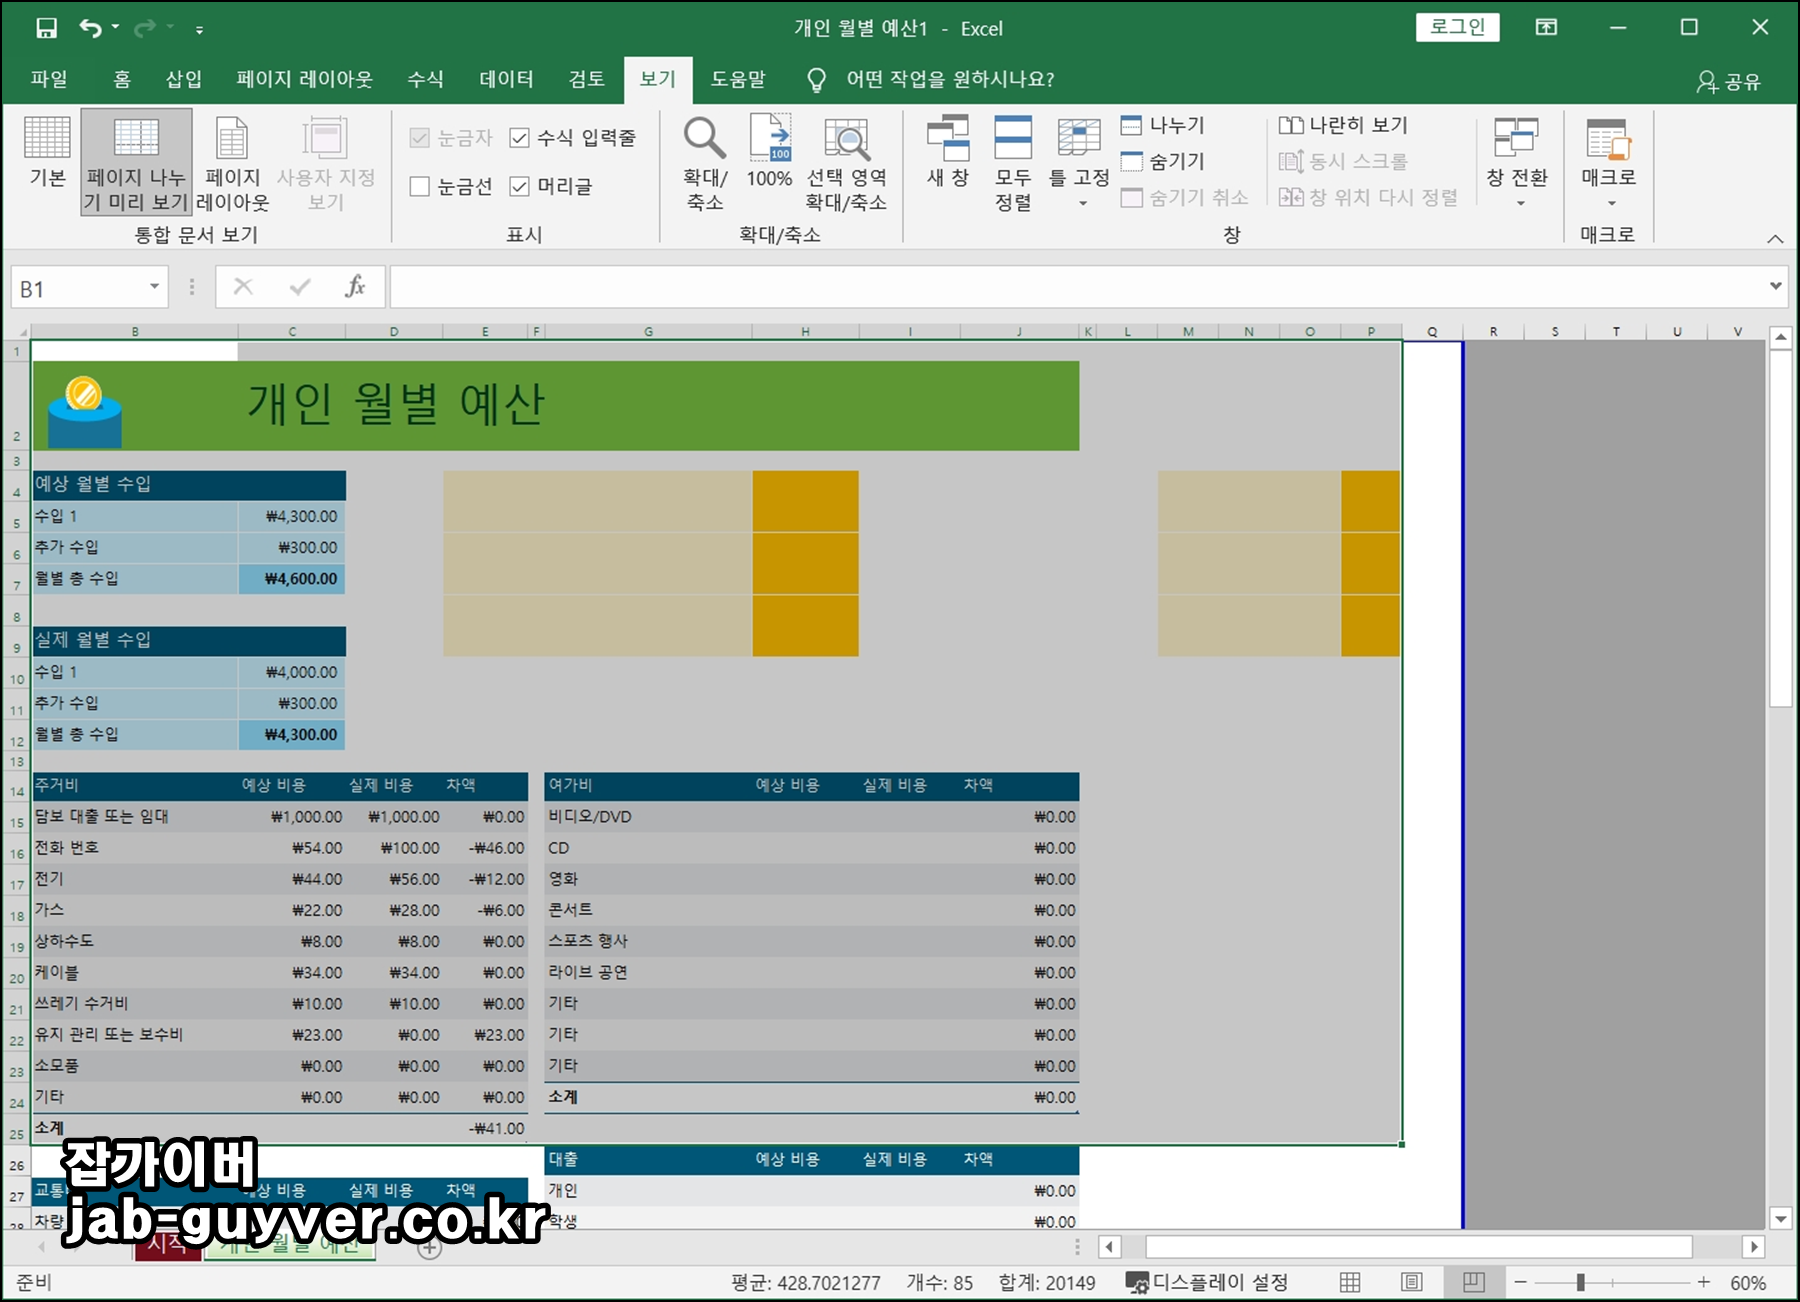
Task: Click the horizontal scrollbar right arrow
Action: 1753,1247
